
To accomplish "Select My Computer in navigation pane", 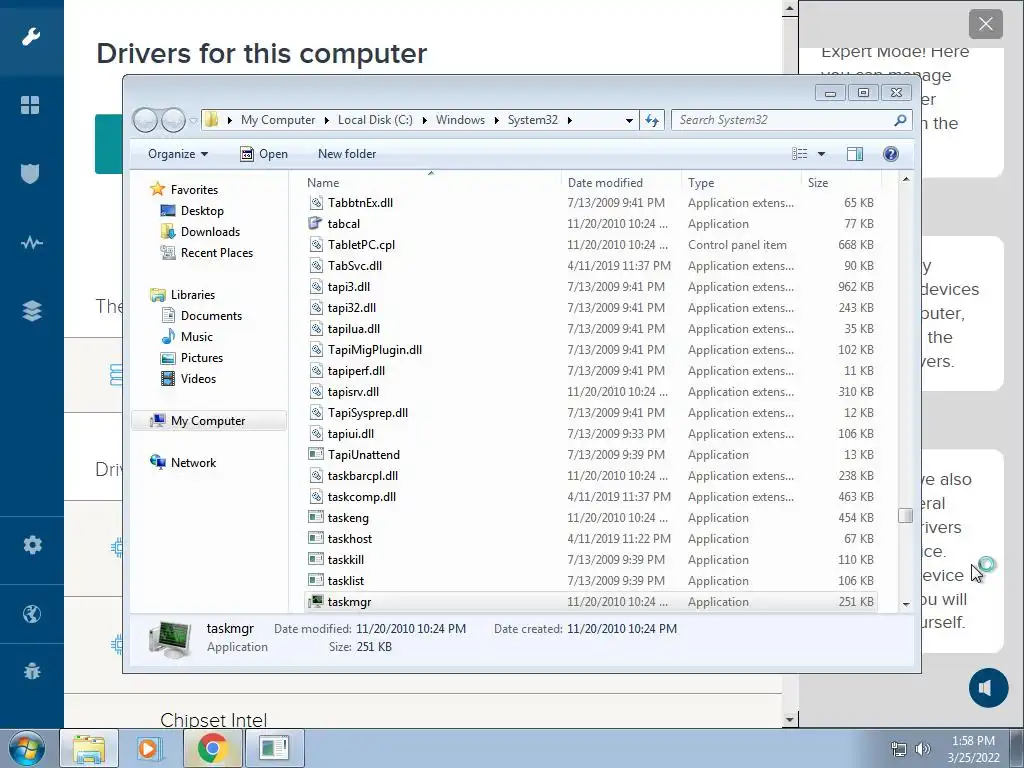I will pos(208,421).
